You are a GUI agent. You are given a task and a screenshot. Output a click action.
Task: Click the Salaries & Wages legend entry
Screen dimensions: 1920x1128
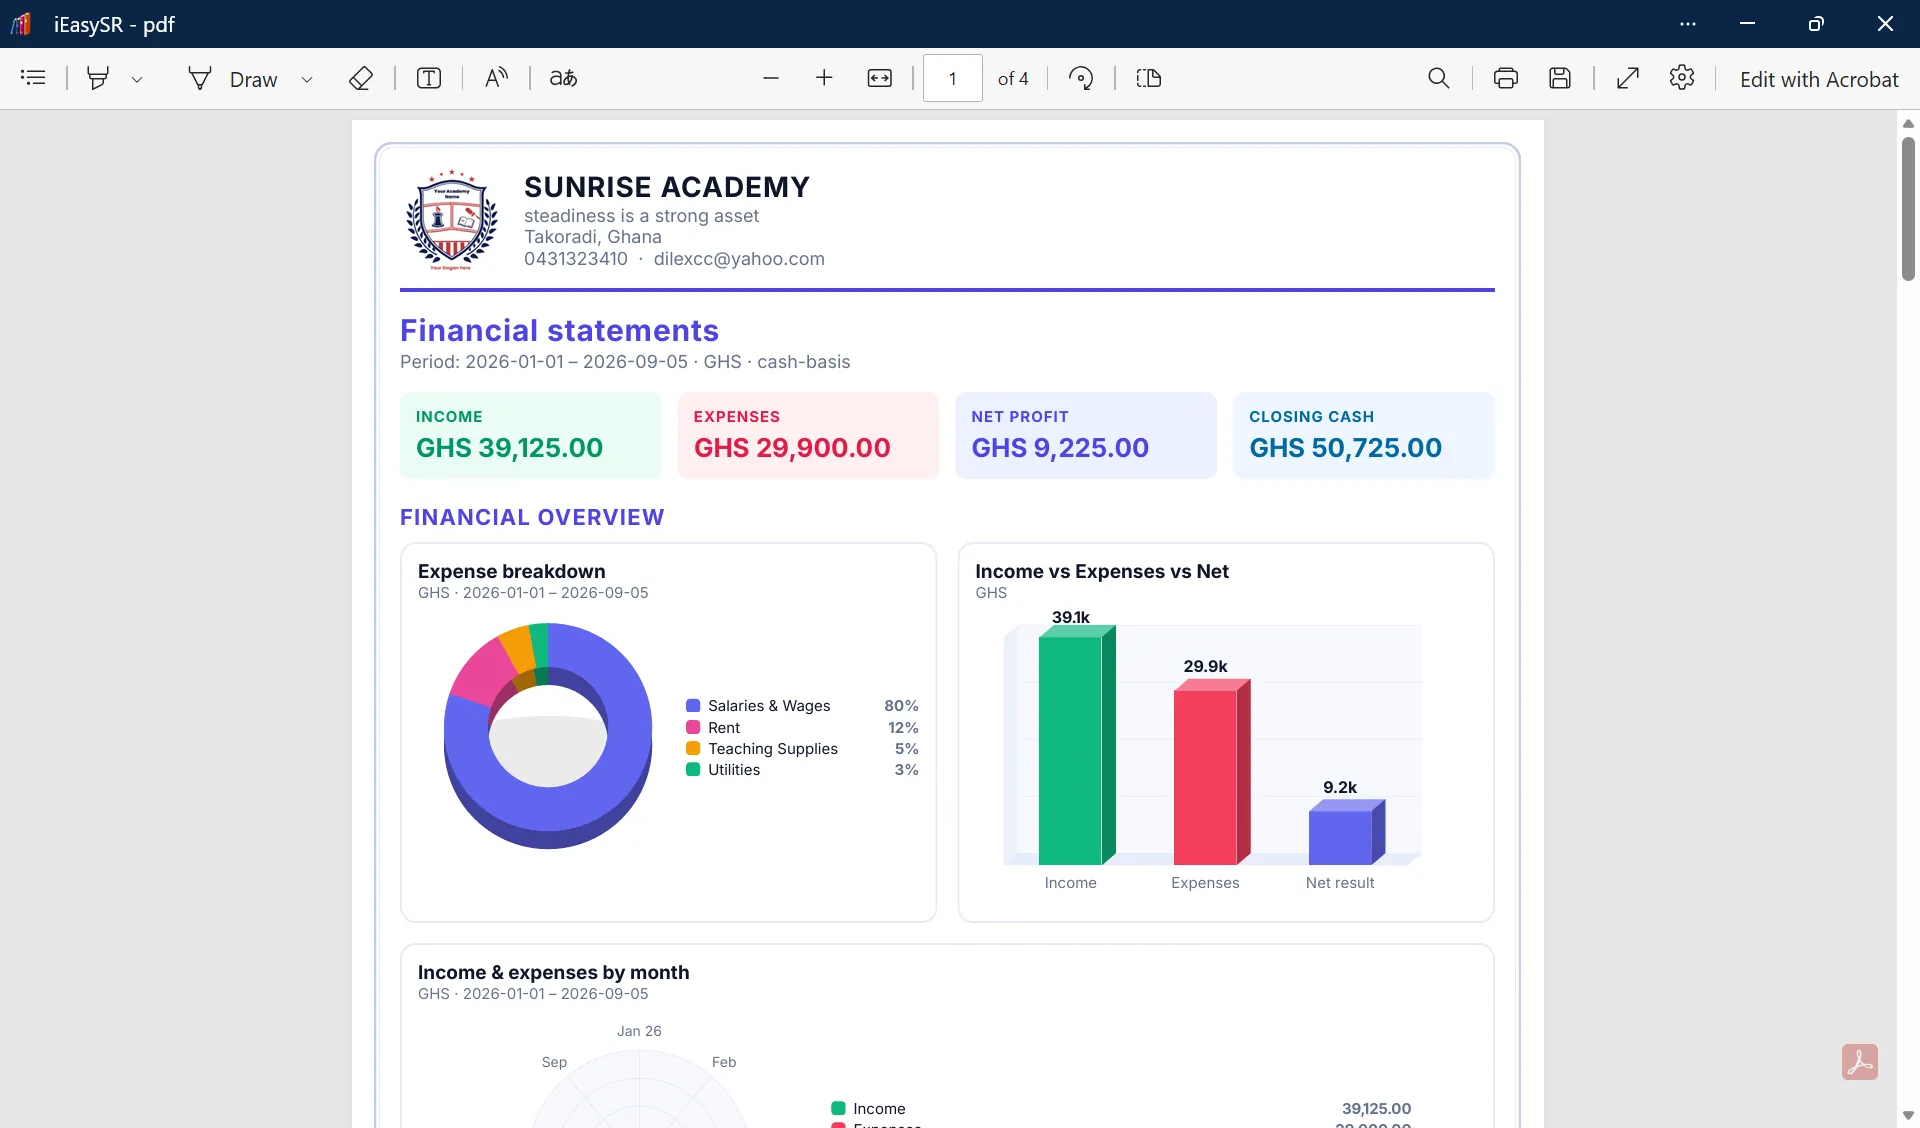(x=802, y=706)
